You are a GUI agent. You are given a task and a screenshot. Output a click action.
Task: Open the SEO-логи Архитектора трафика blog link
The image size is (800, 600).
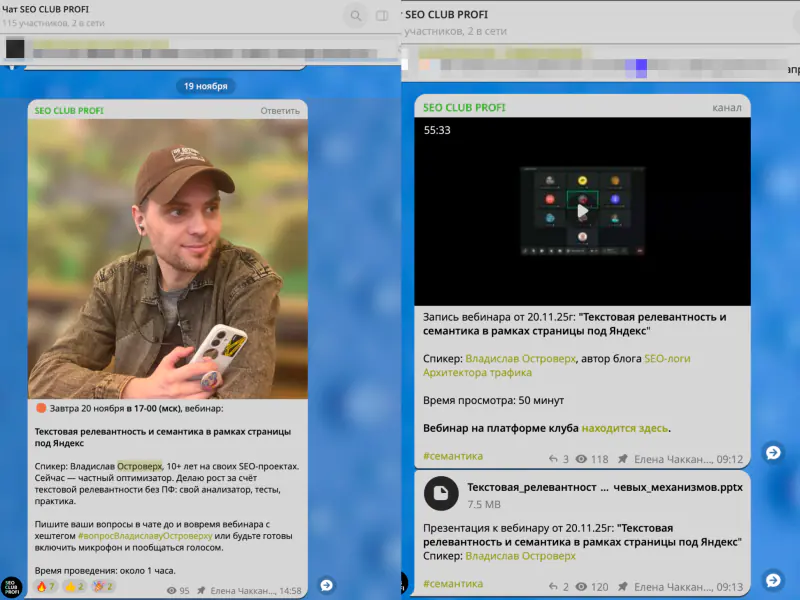click(557, 365)
